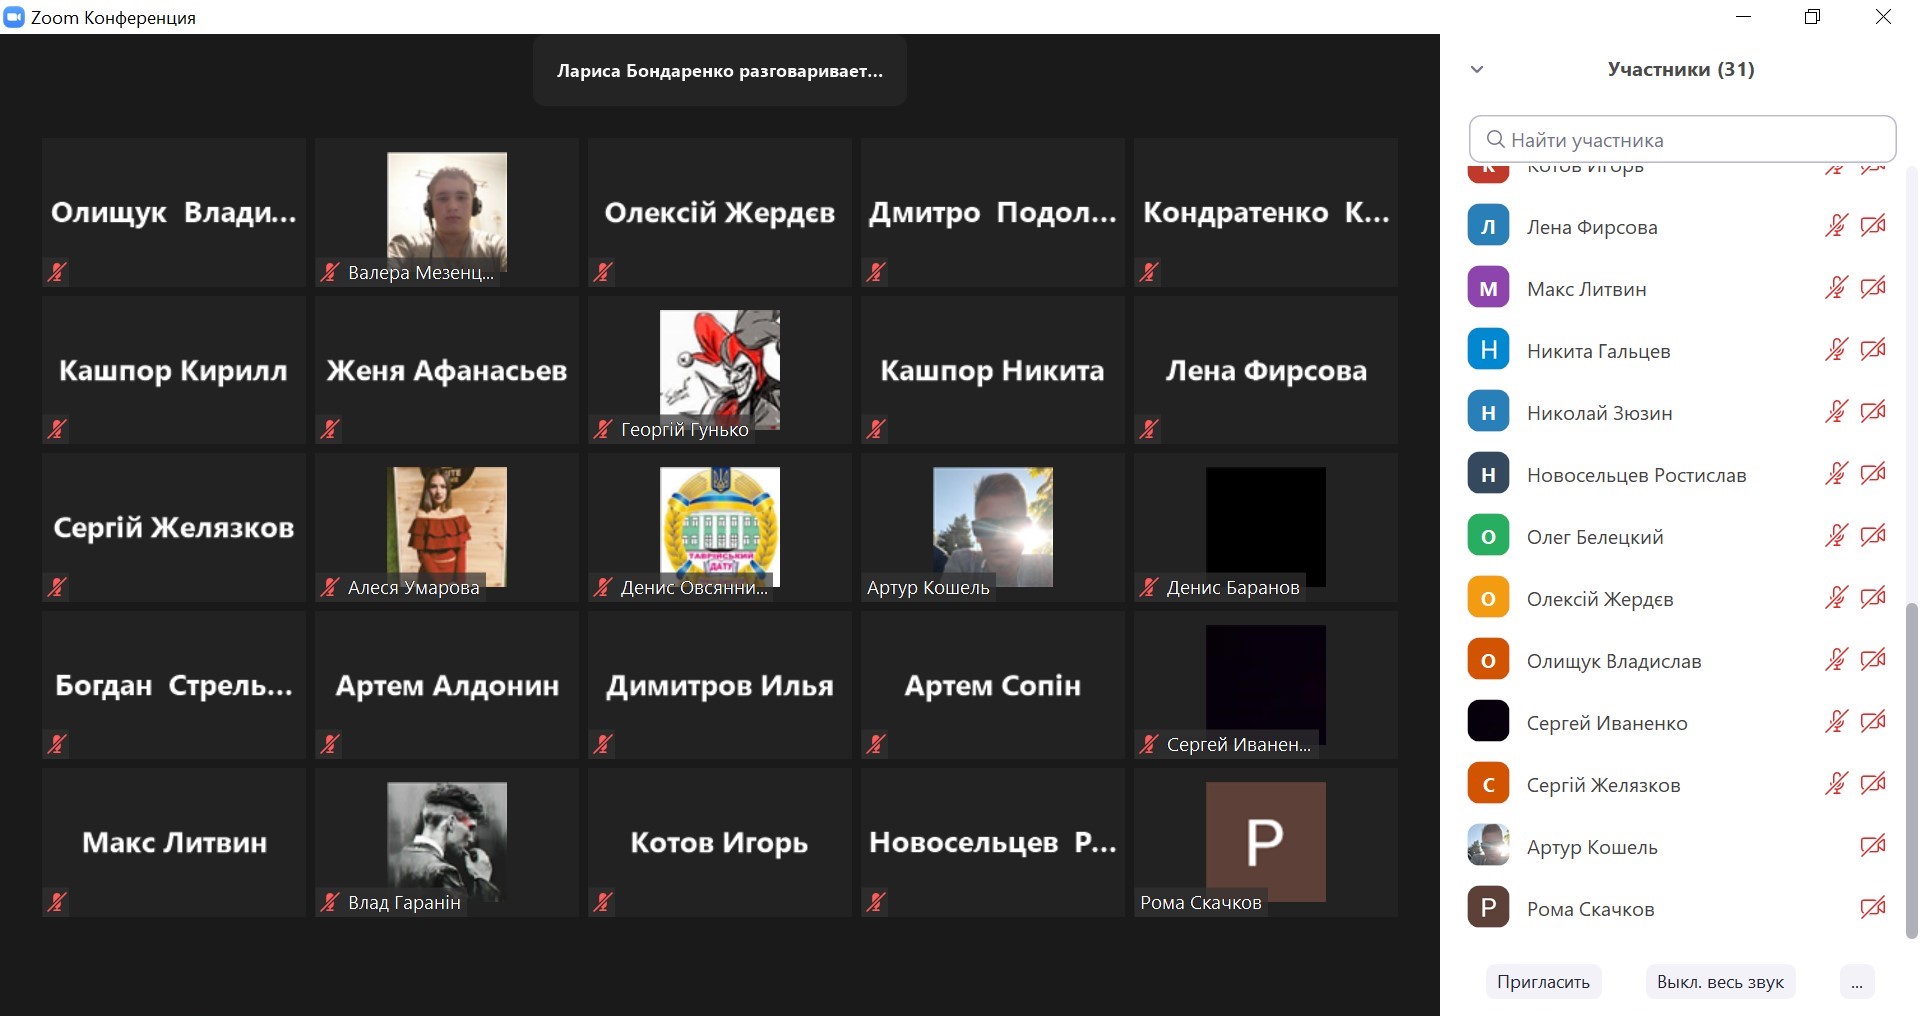Click Новосельцев Ростислав in the participants list

pyautogui.click(x=1636, y=475)
